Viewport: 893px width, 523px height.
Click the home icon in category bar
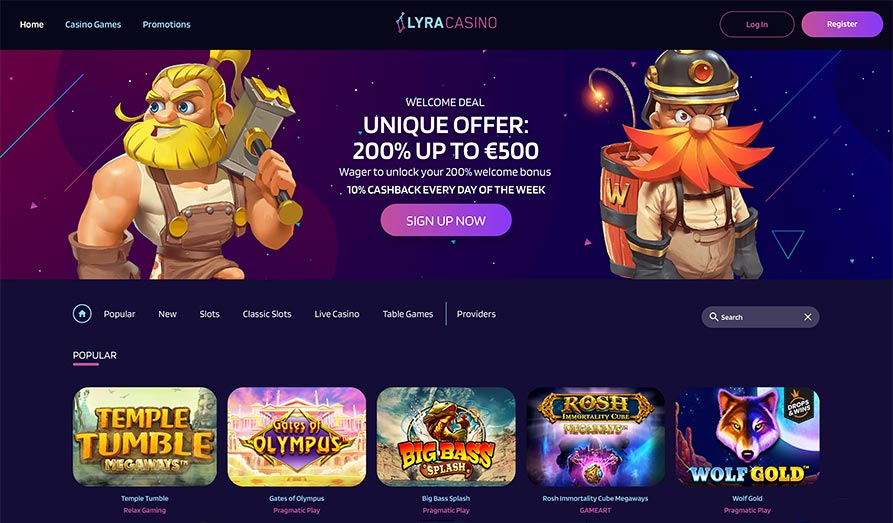(x=82, y=313)
